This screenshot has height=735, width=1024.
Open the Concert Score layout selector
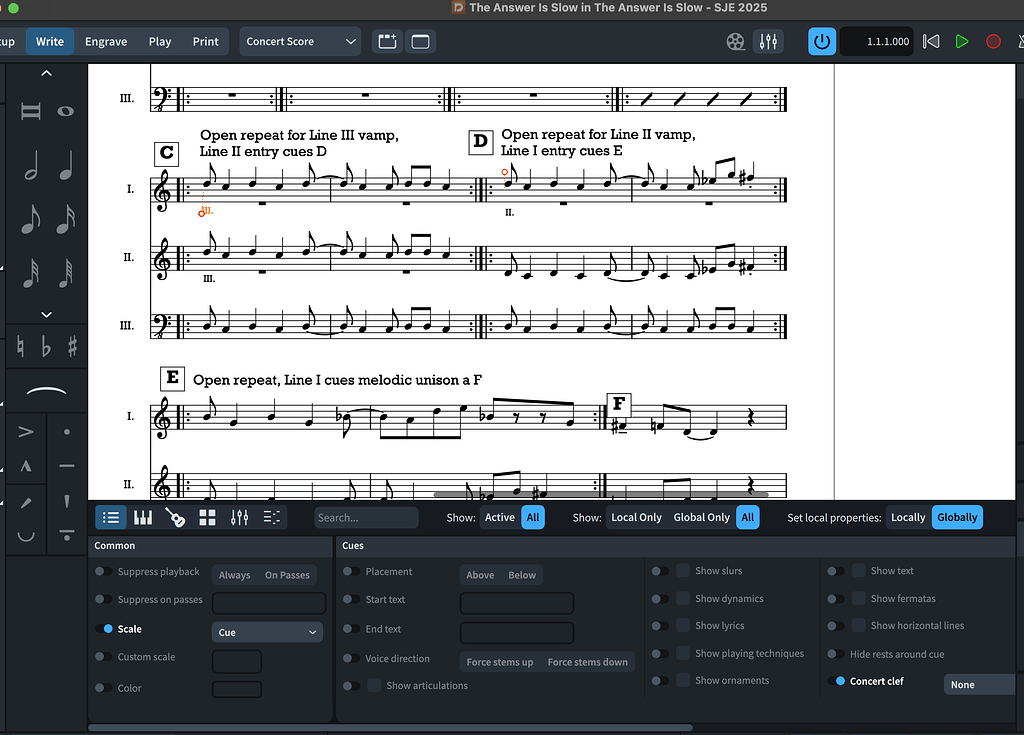(x=300, y=41)
